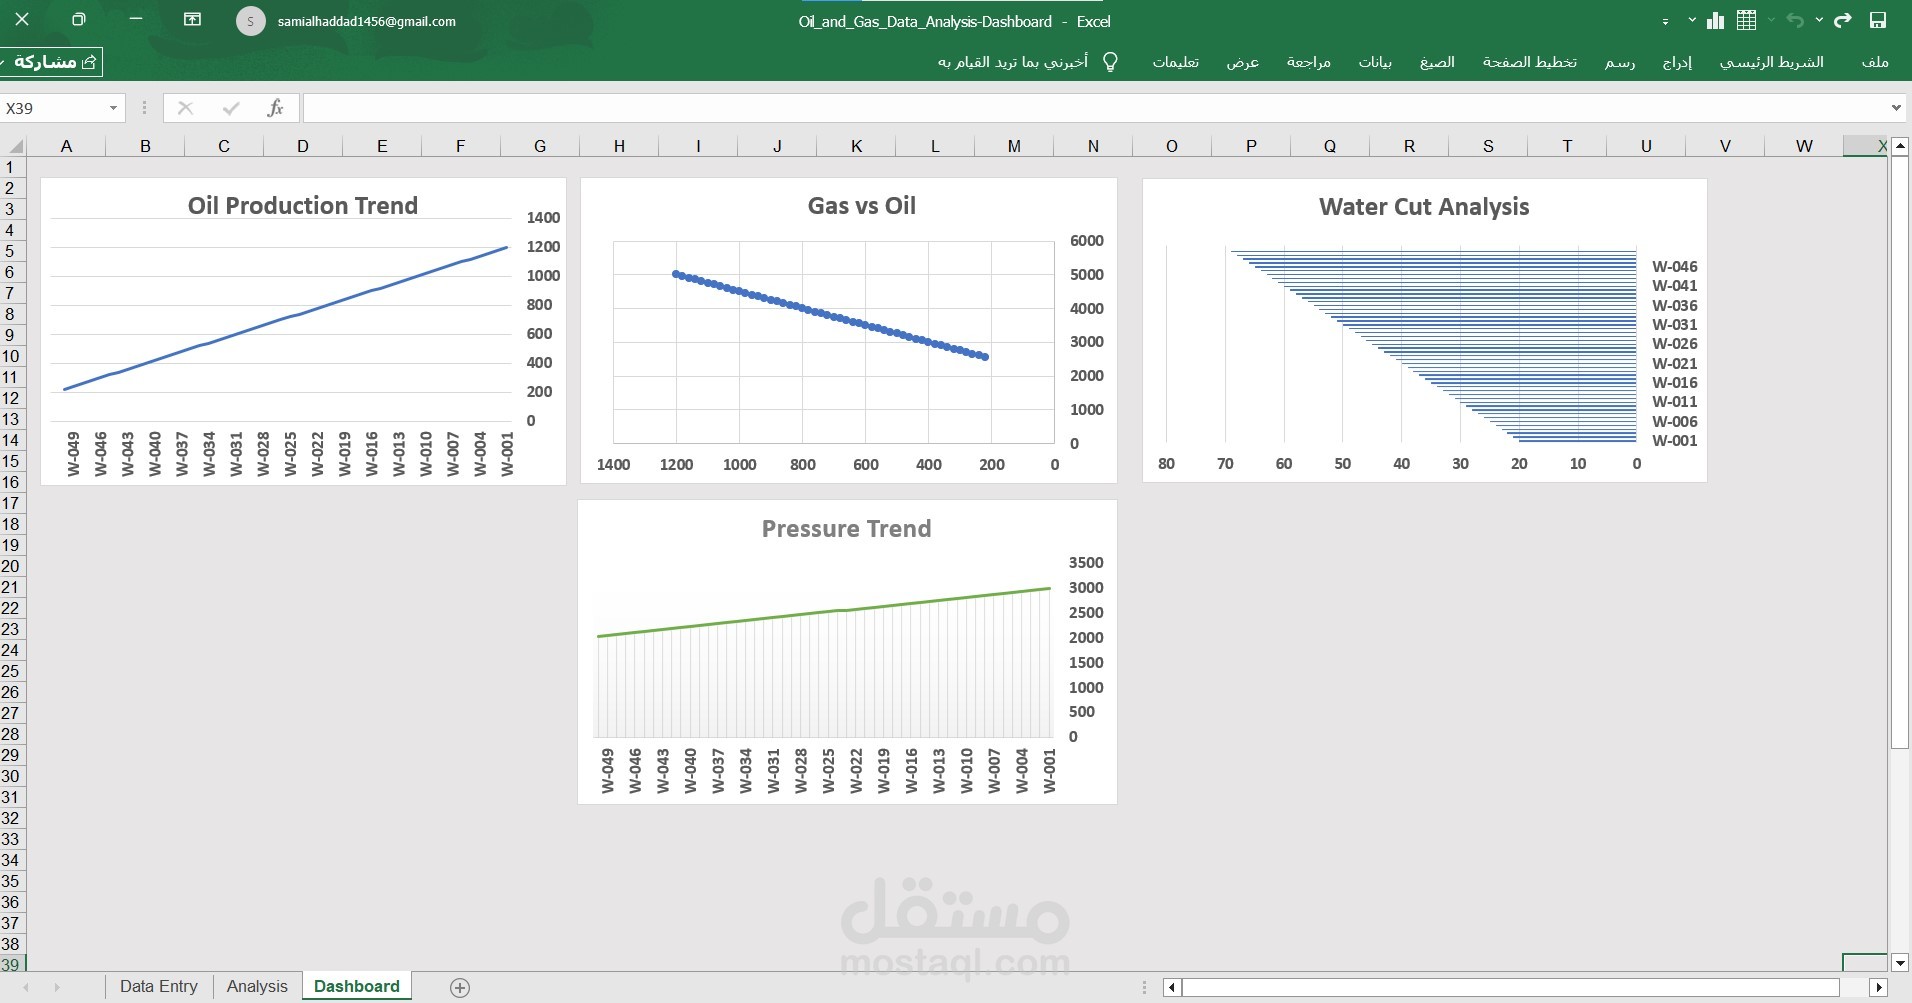1912x1003 pixels.
Task: Open the Name Box dropdown arrow
Action: point(113,108)
